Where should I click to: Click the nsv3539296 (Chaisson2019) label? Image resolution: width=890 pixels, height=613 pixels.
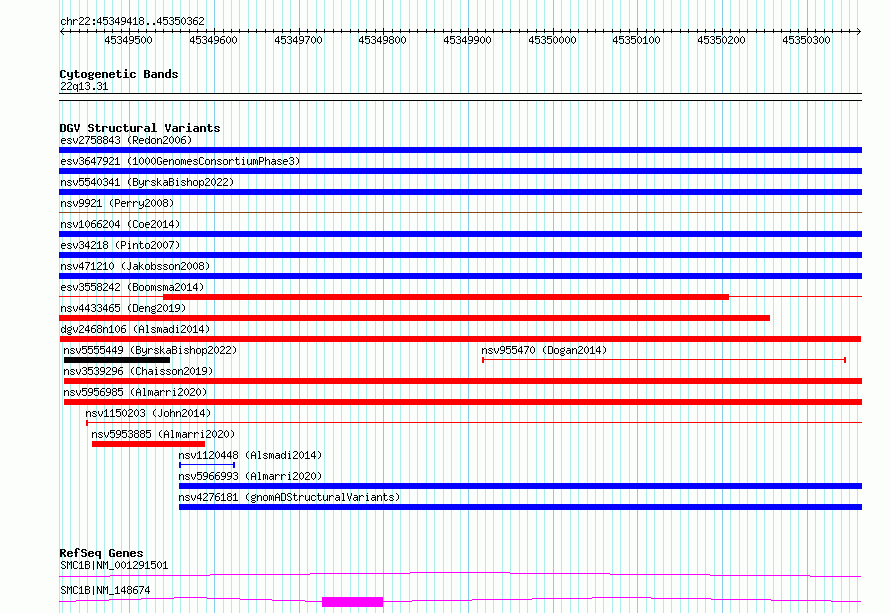(x=138, y=371)
